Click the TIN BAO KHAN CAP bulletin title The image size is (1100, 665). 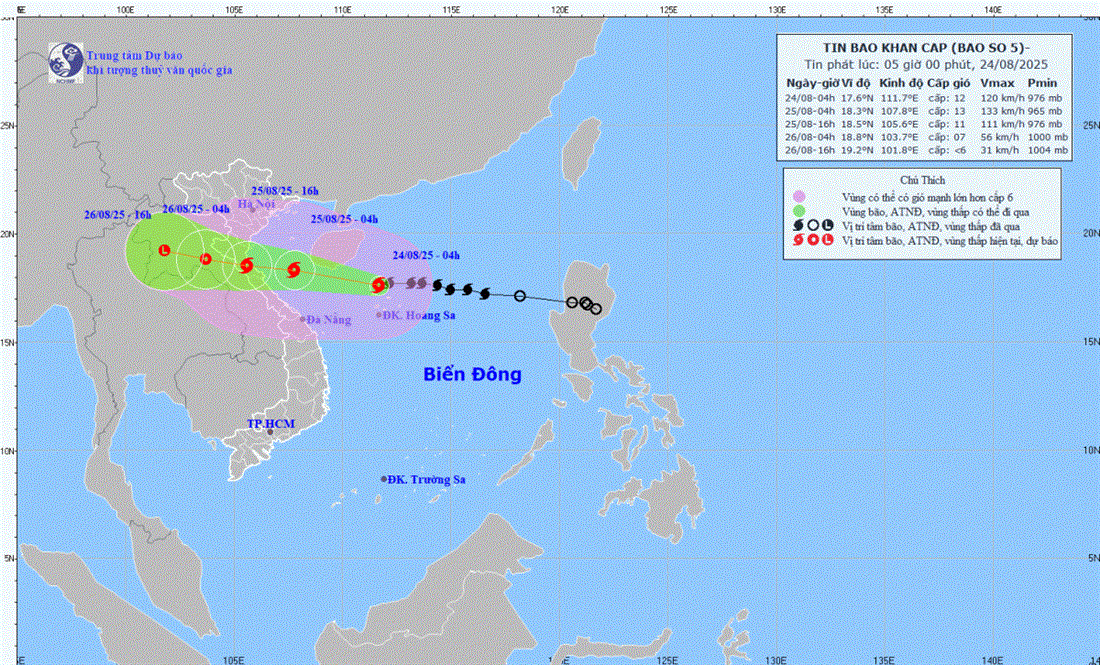point(926,47)
